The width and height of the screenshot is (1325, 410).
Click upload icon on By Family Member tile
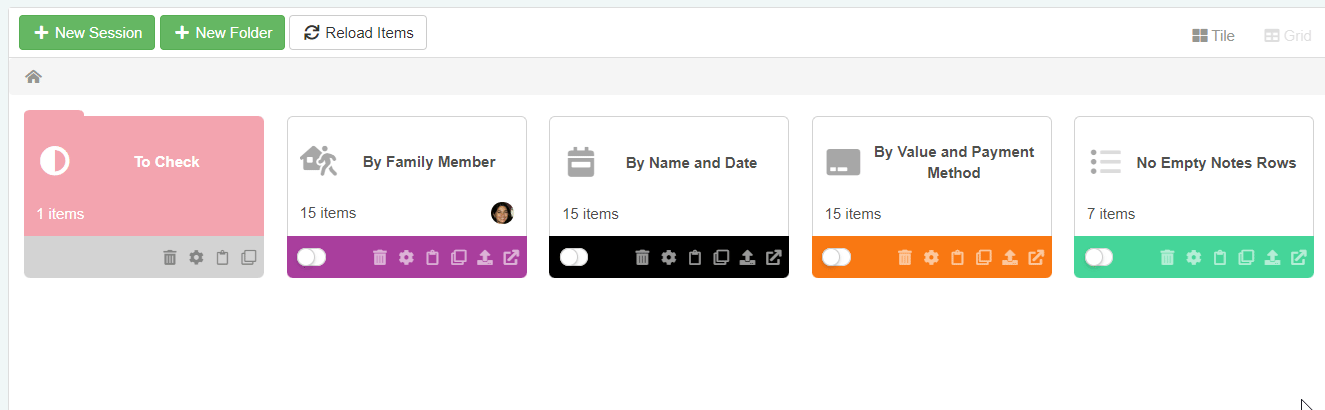point(485,258)
